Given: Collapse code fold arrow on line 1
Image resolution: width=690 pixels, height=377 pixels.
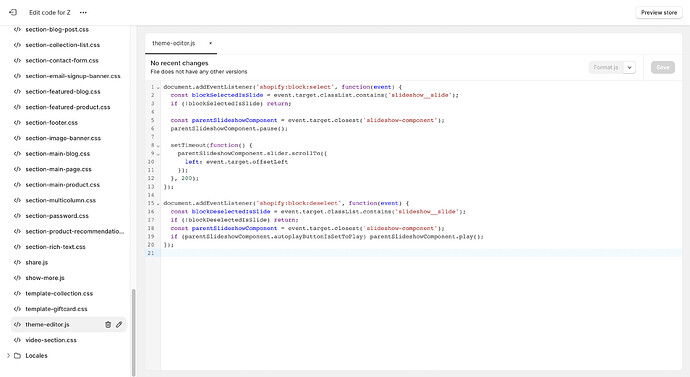Looking at the screenshot, I should click(x=158, y=88).
